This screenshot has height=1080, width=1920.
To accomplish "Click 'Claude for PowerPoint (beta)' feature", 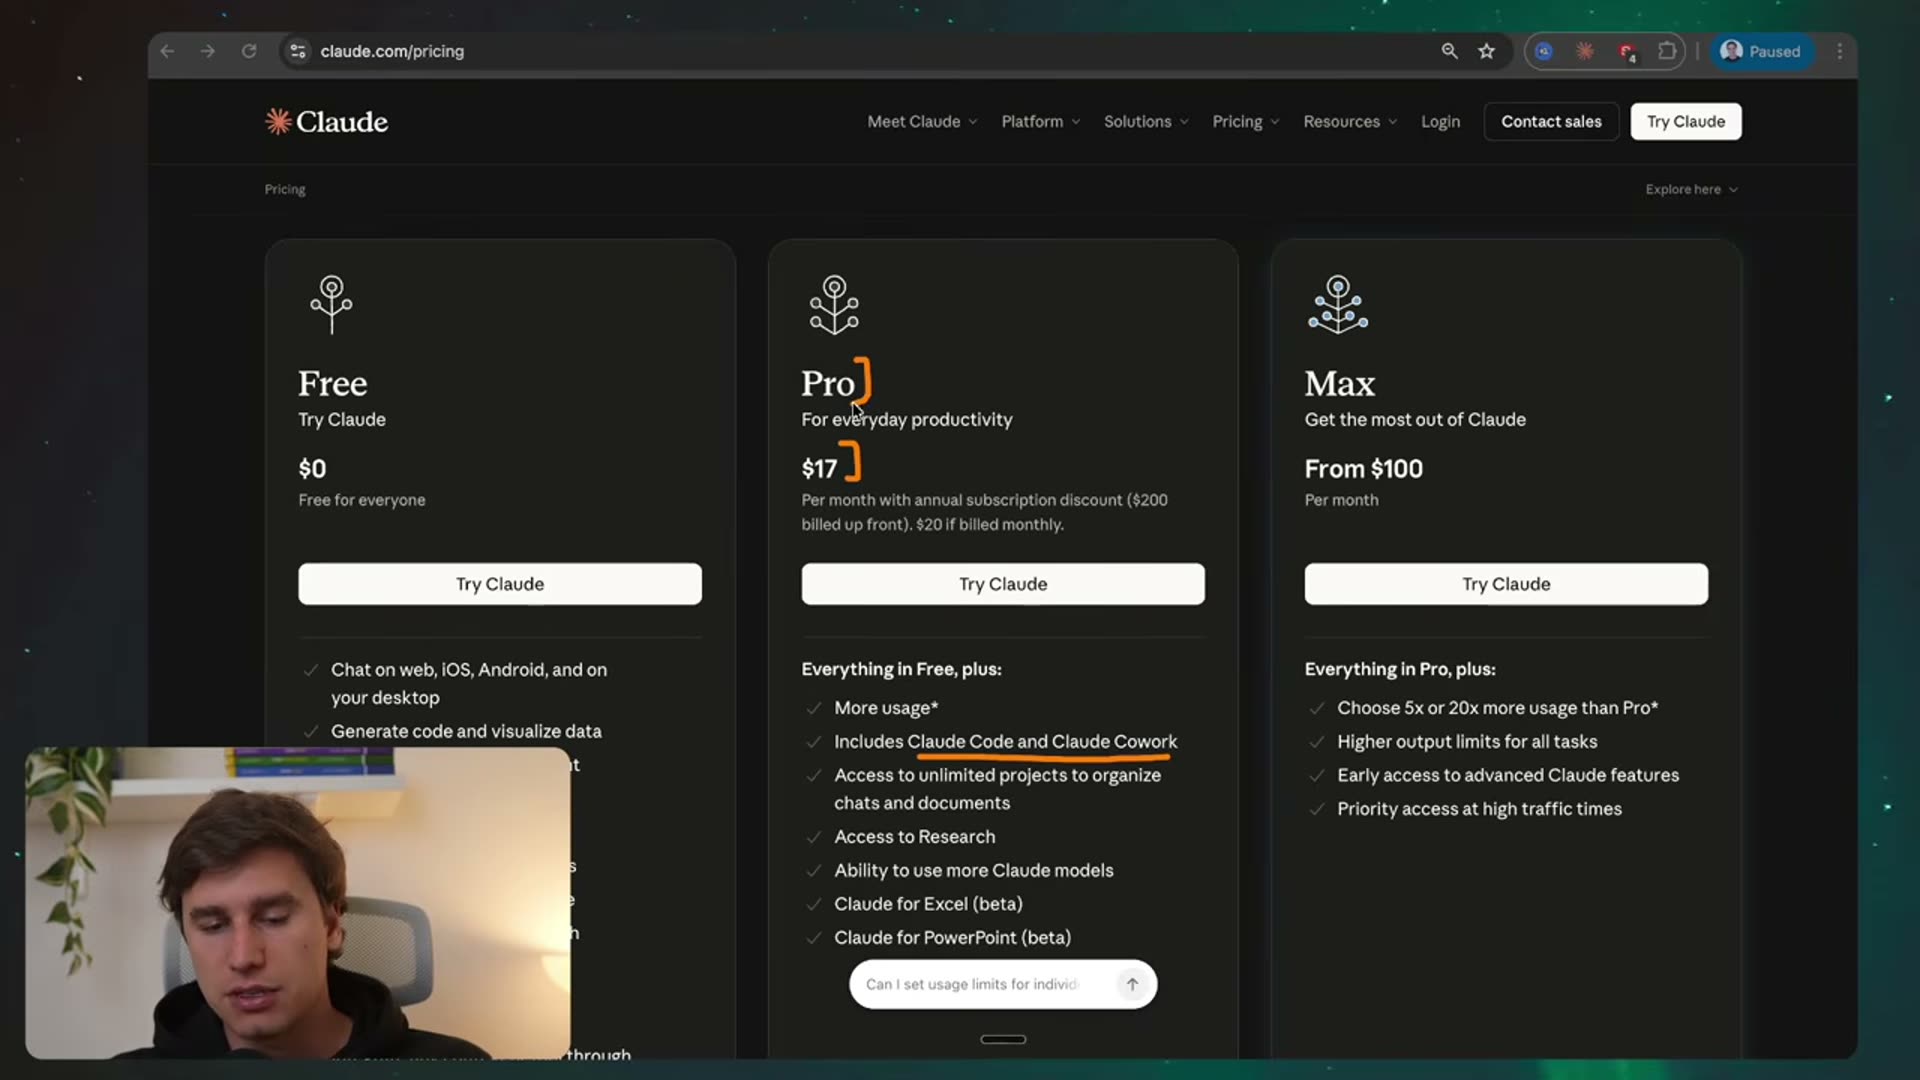I will tap(952, 937).
